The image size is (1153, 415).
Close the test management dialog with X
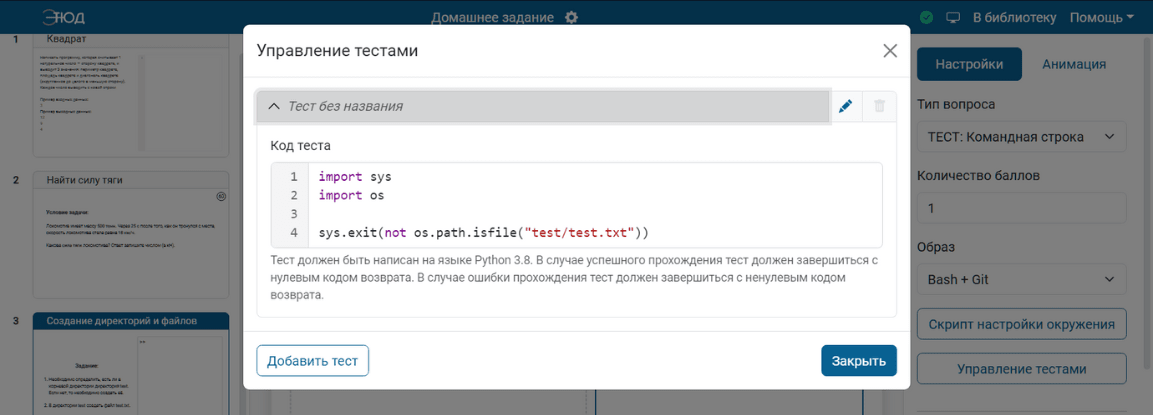pyautogui.click(x=890, y=51)
